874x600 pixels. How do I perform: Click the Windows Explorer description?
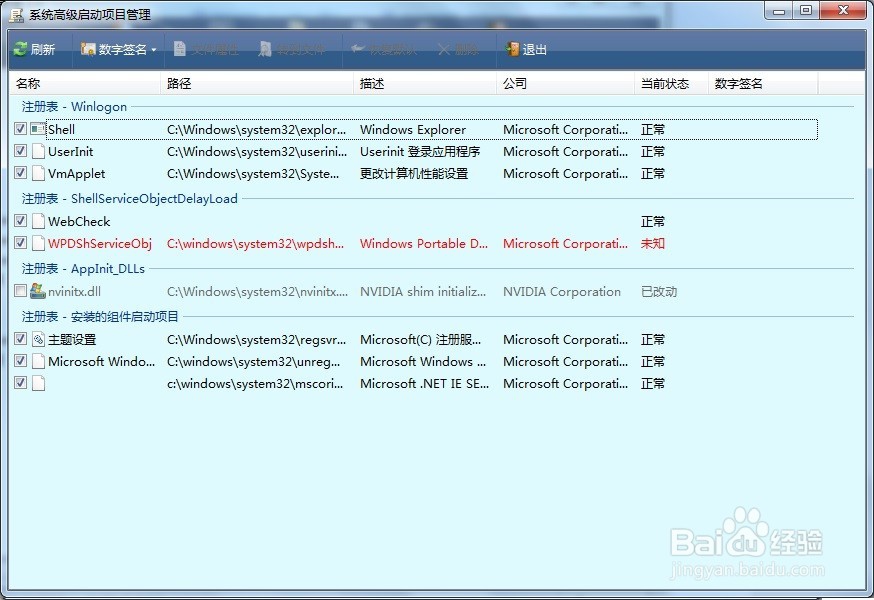[x=413, y=129]
